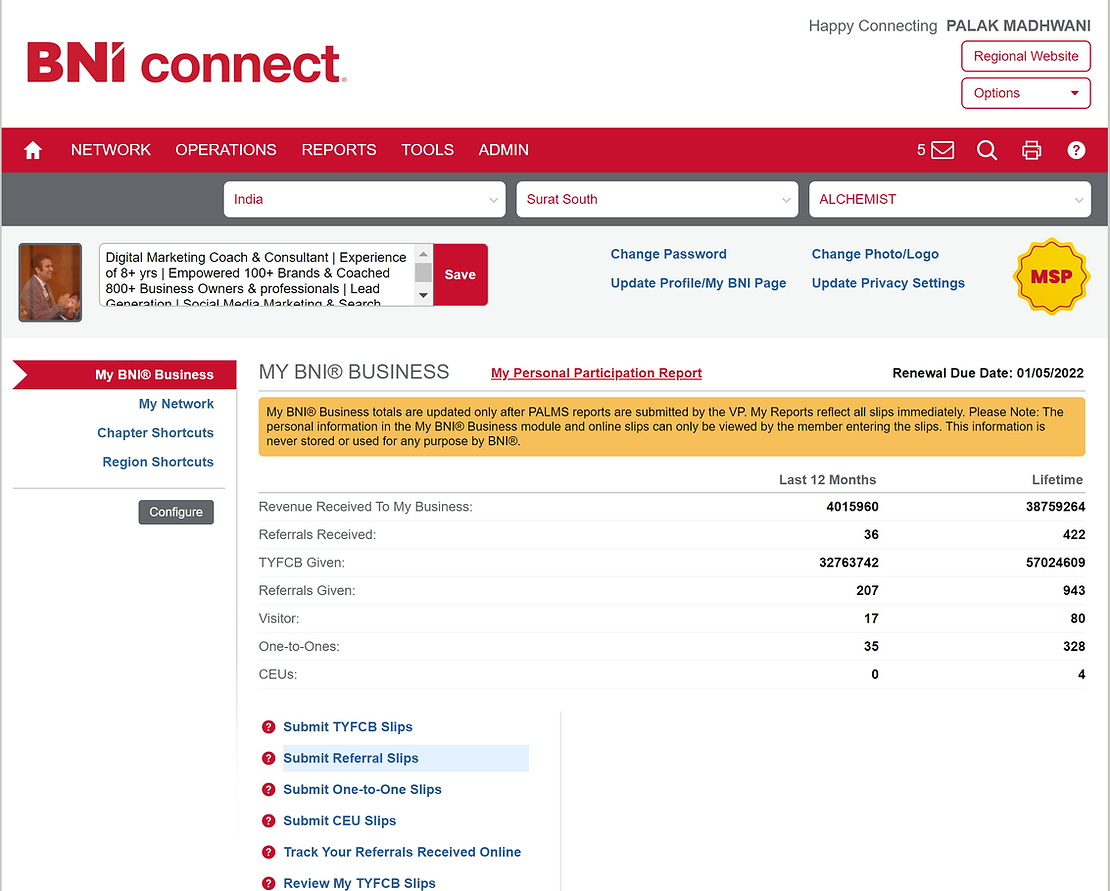1110x891 pixels.
Task: Click the Configure button
Action: [x=176, y=512]
